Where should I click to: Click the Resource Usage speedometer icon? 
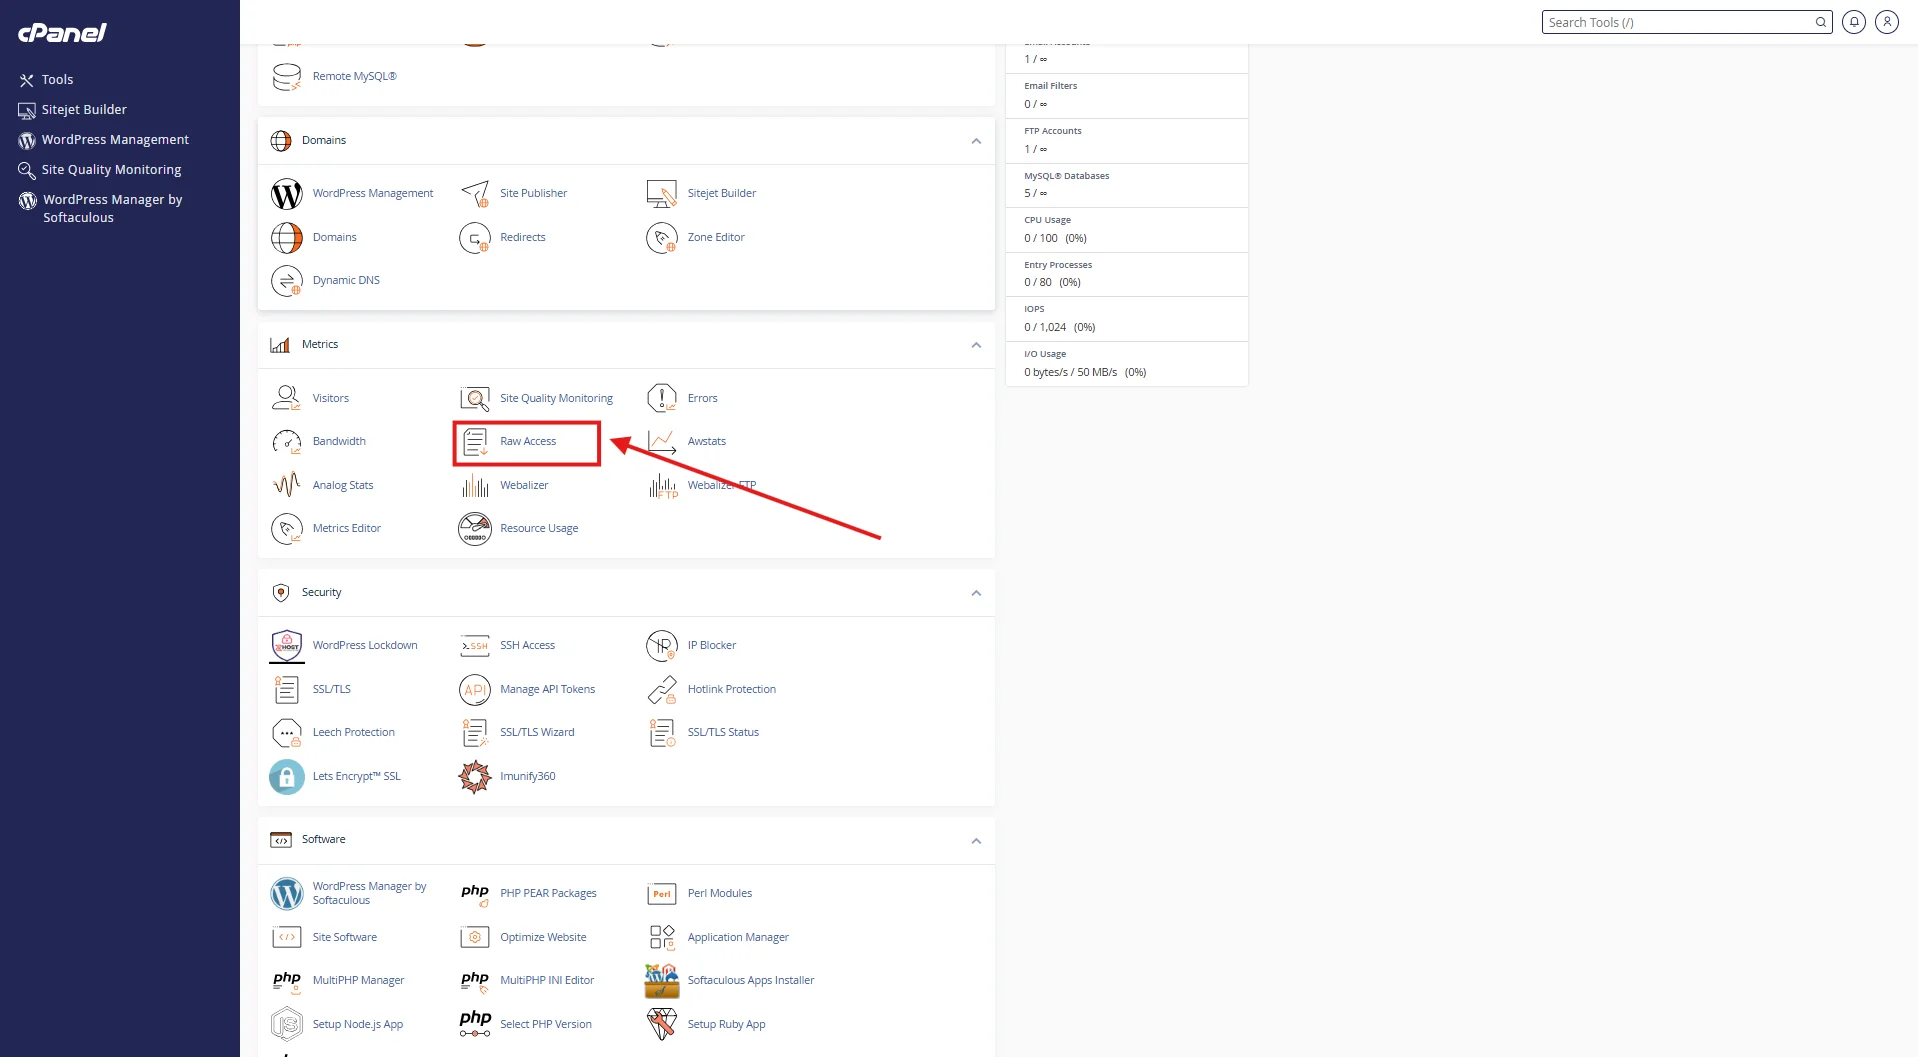tap(475, 528)
